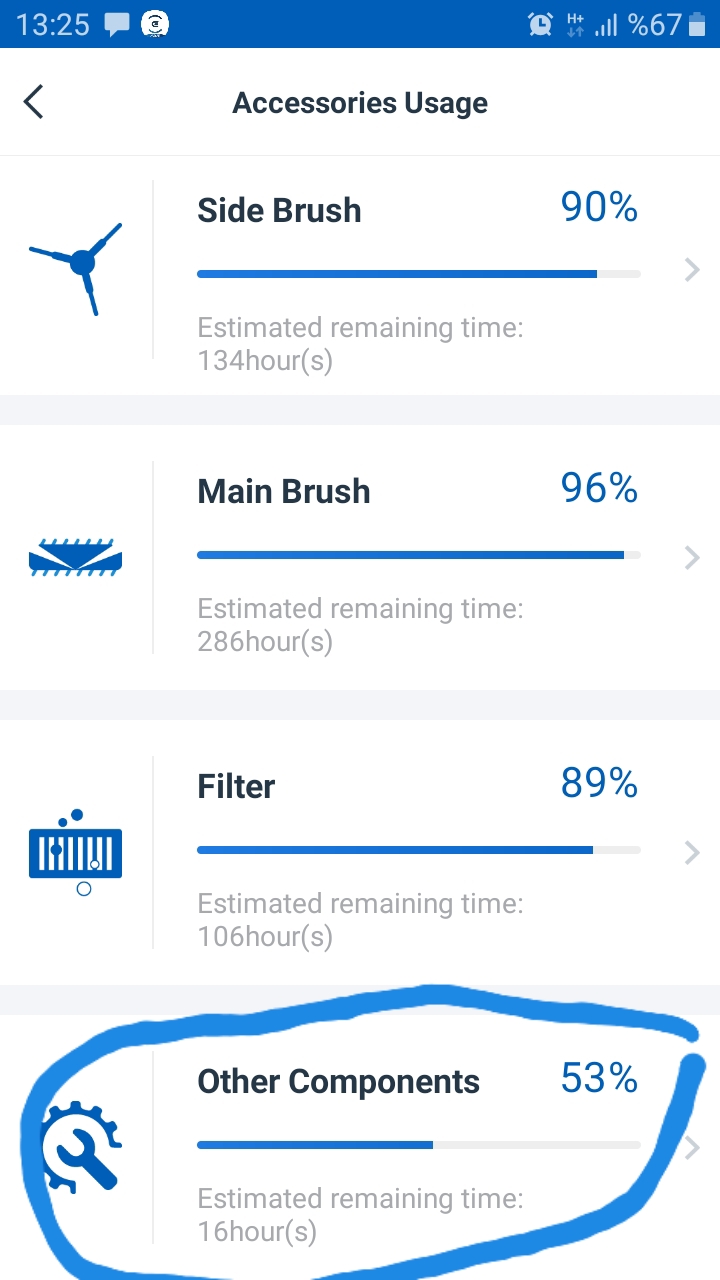Open the Filter label

pos(236,786)
